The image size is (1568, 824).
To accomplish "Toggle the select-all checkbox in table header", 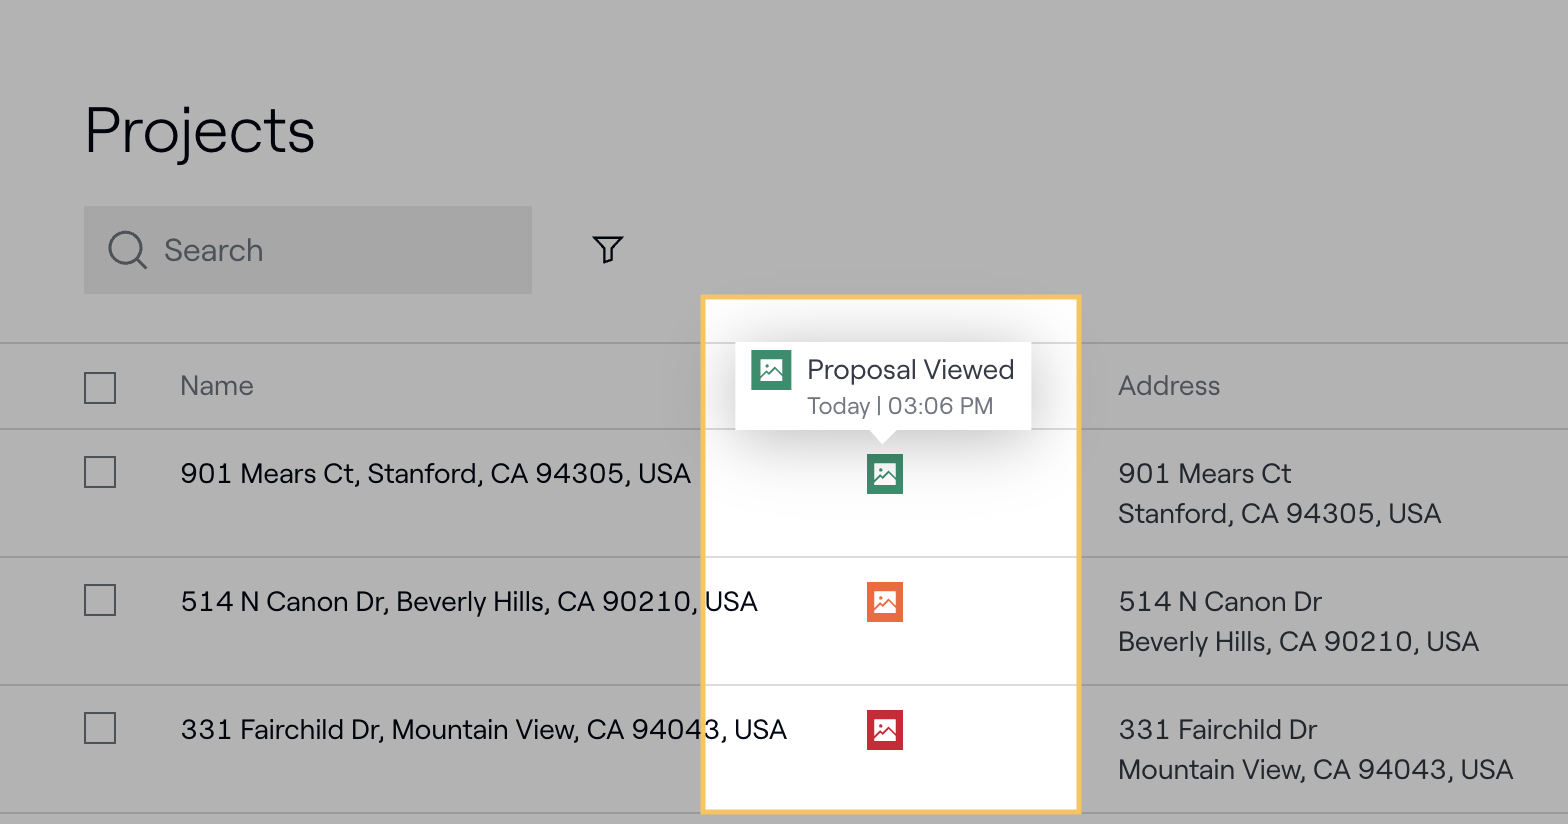I will tap(100, 387).
